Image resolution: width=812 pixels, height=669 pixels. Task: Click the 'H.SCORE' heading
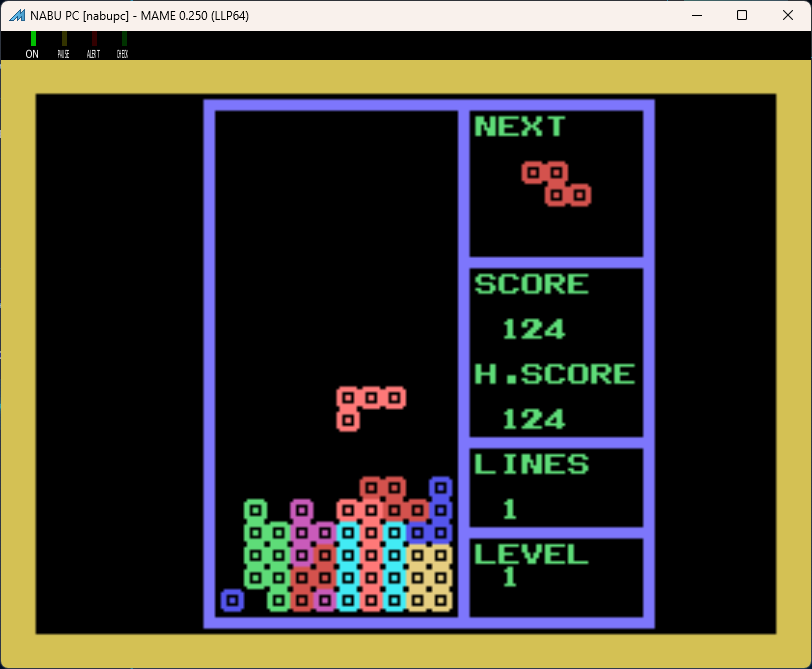[x=554, y=374]
